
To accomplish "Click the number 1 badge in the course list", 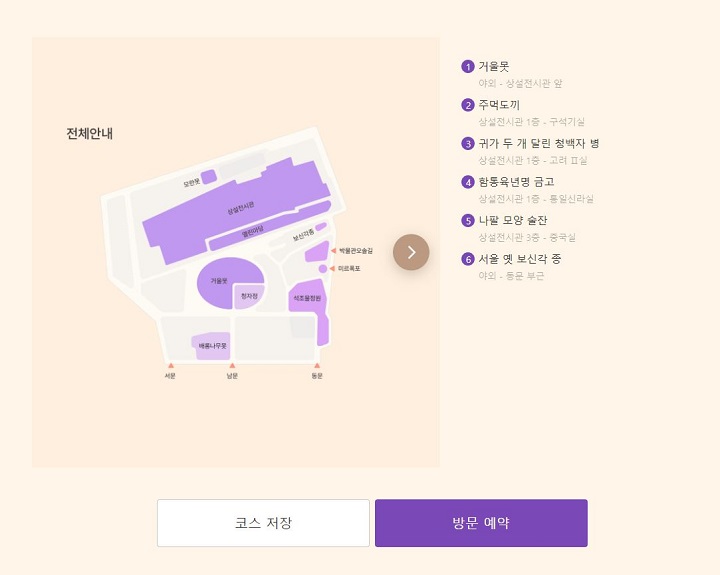I will pos(467,67).
